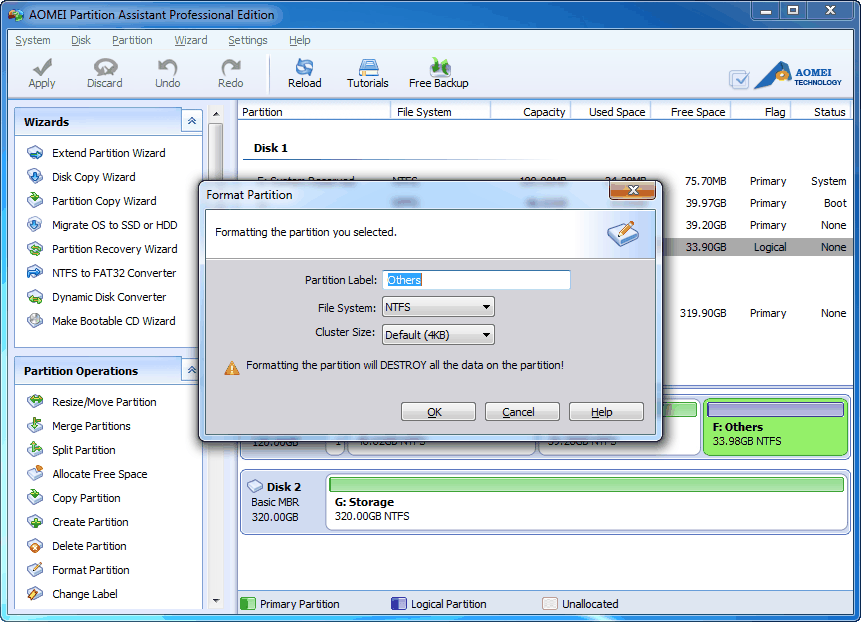Viewport: 861px width, 622px height.
Task: Launch Free Backup from the toolbar
Action: (438, 71)
